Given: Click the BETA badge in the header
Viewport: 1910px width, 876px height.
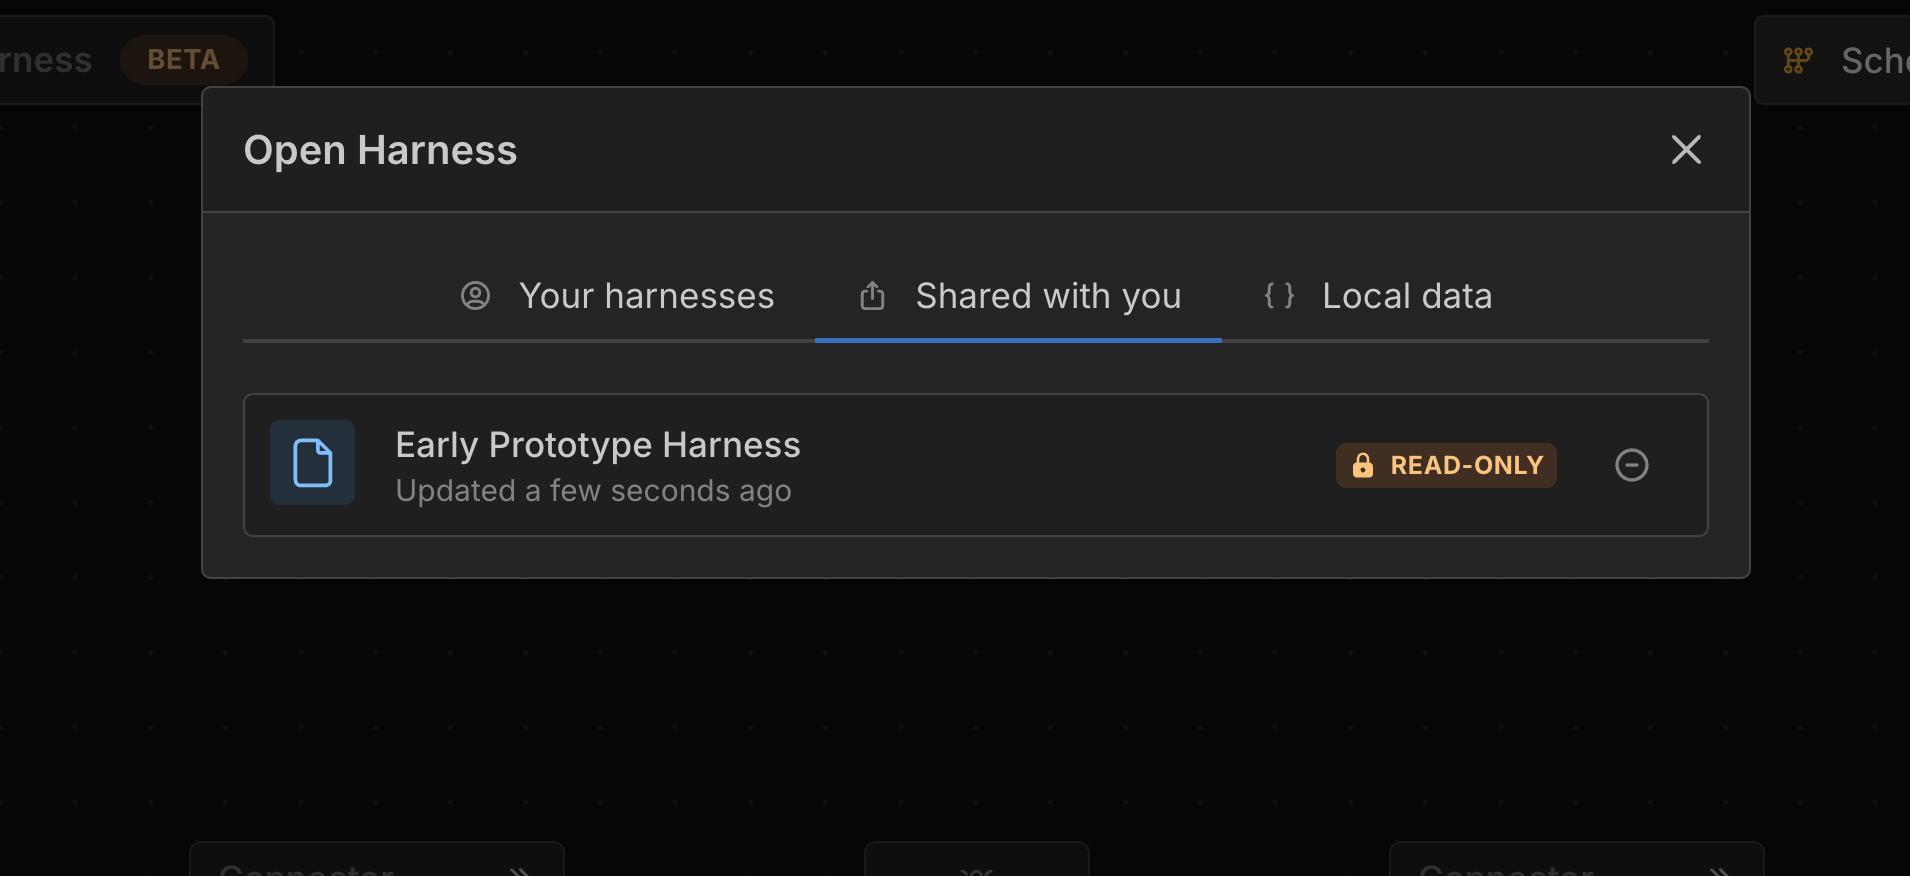Looking at the screenshot, I should 183,60.
